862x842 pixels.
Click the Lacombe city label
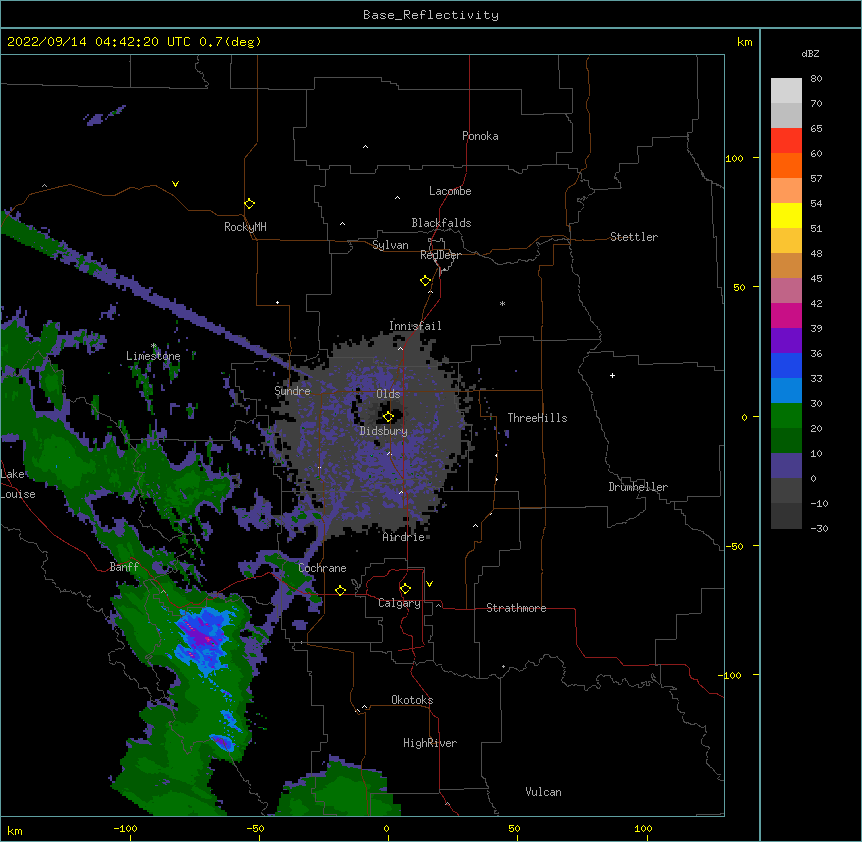(x=450, y=191)
